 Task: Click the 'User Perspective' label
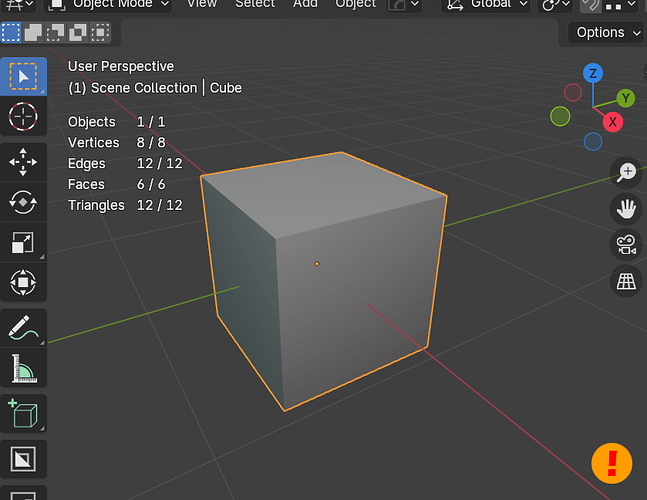[121, 66]
